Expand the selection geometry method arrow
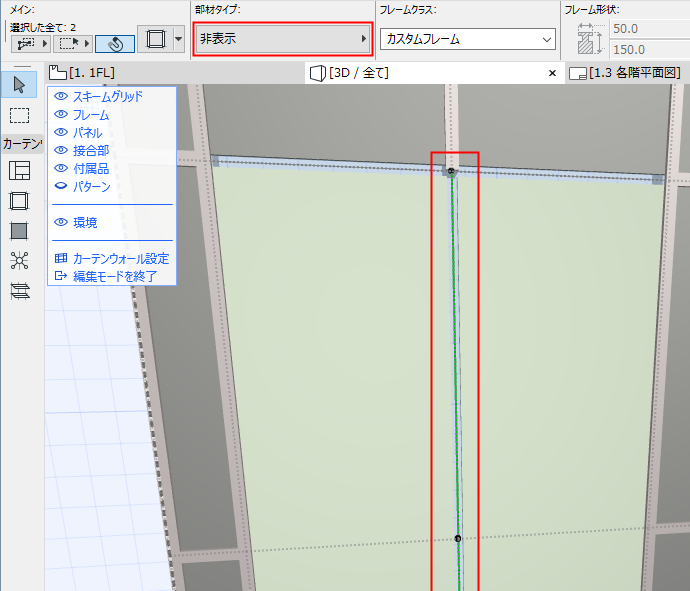Image resolution: width=690 pixels, height=591 pixels. 44,44
